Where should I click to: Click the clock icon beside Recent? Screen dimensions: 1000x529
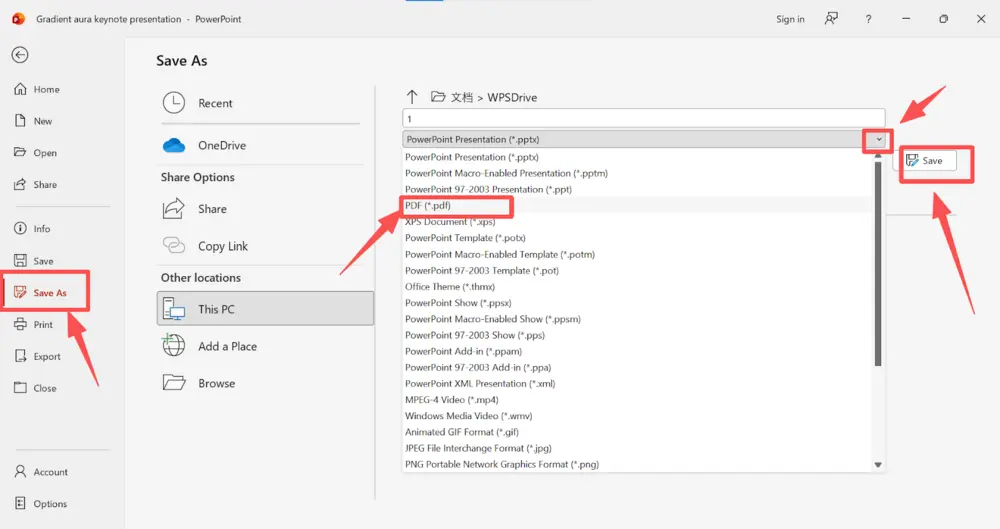173,103
